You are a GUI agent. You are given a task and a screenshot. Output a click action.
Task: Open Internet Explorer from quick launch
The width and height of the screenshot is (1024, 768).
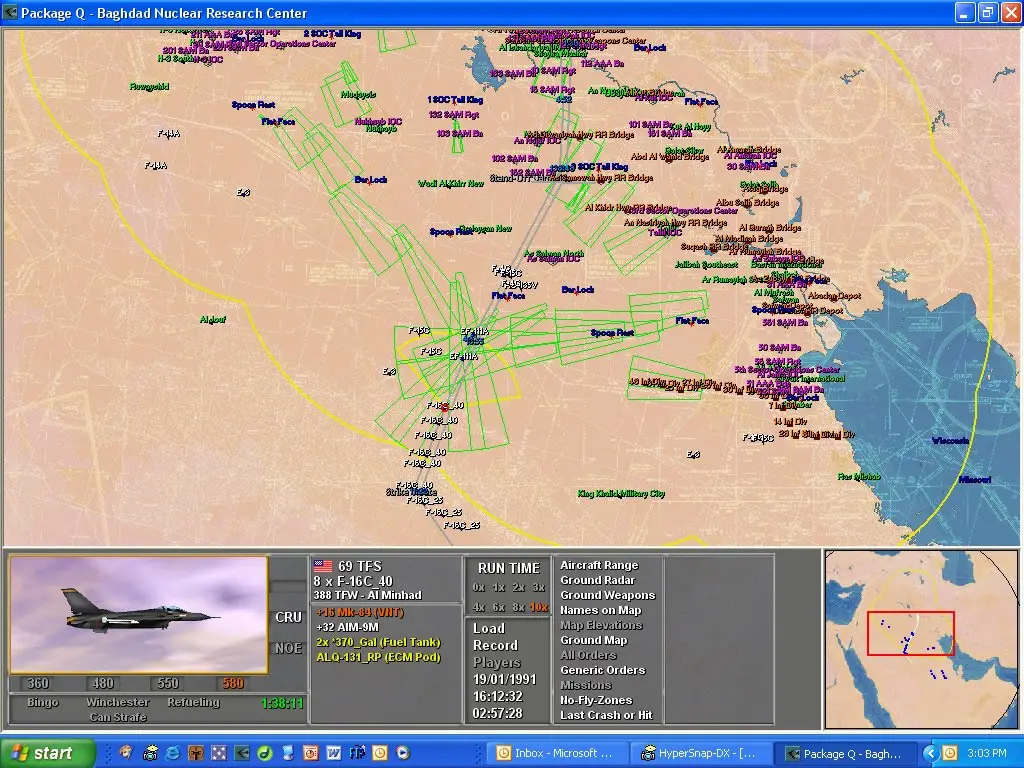[x=172, y=753]
